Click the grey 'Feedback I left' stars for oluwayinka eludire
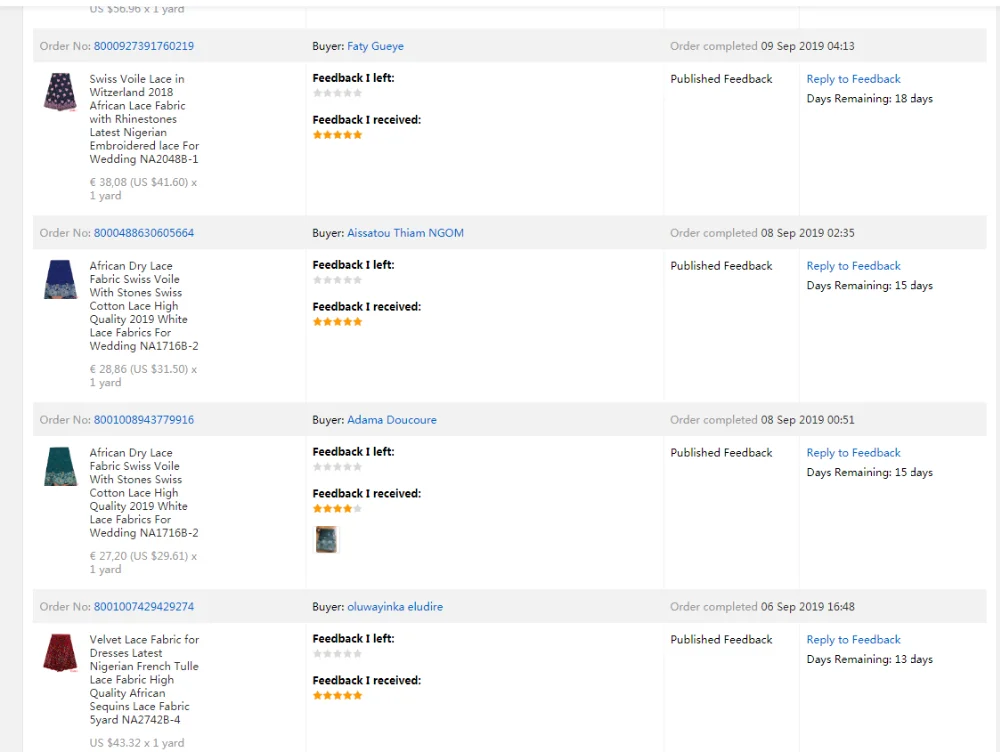This screenshot has width=1000, height=752. tap(337, 654)
